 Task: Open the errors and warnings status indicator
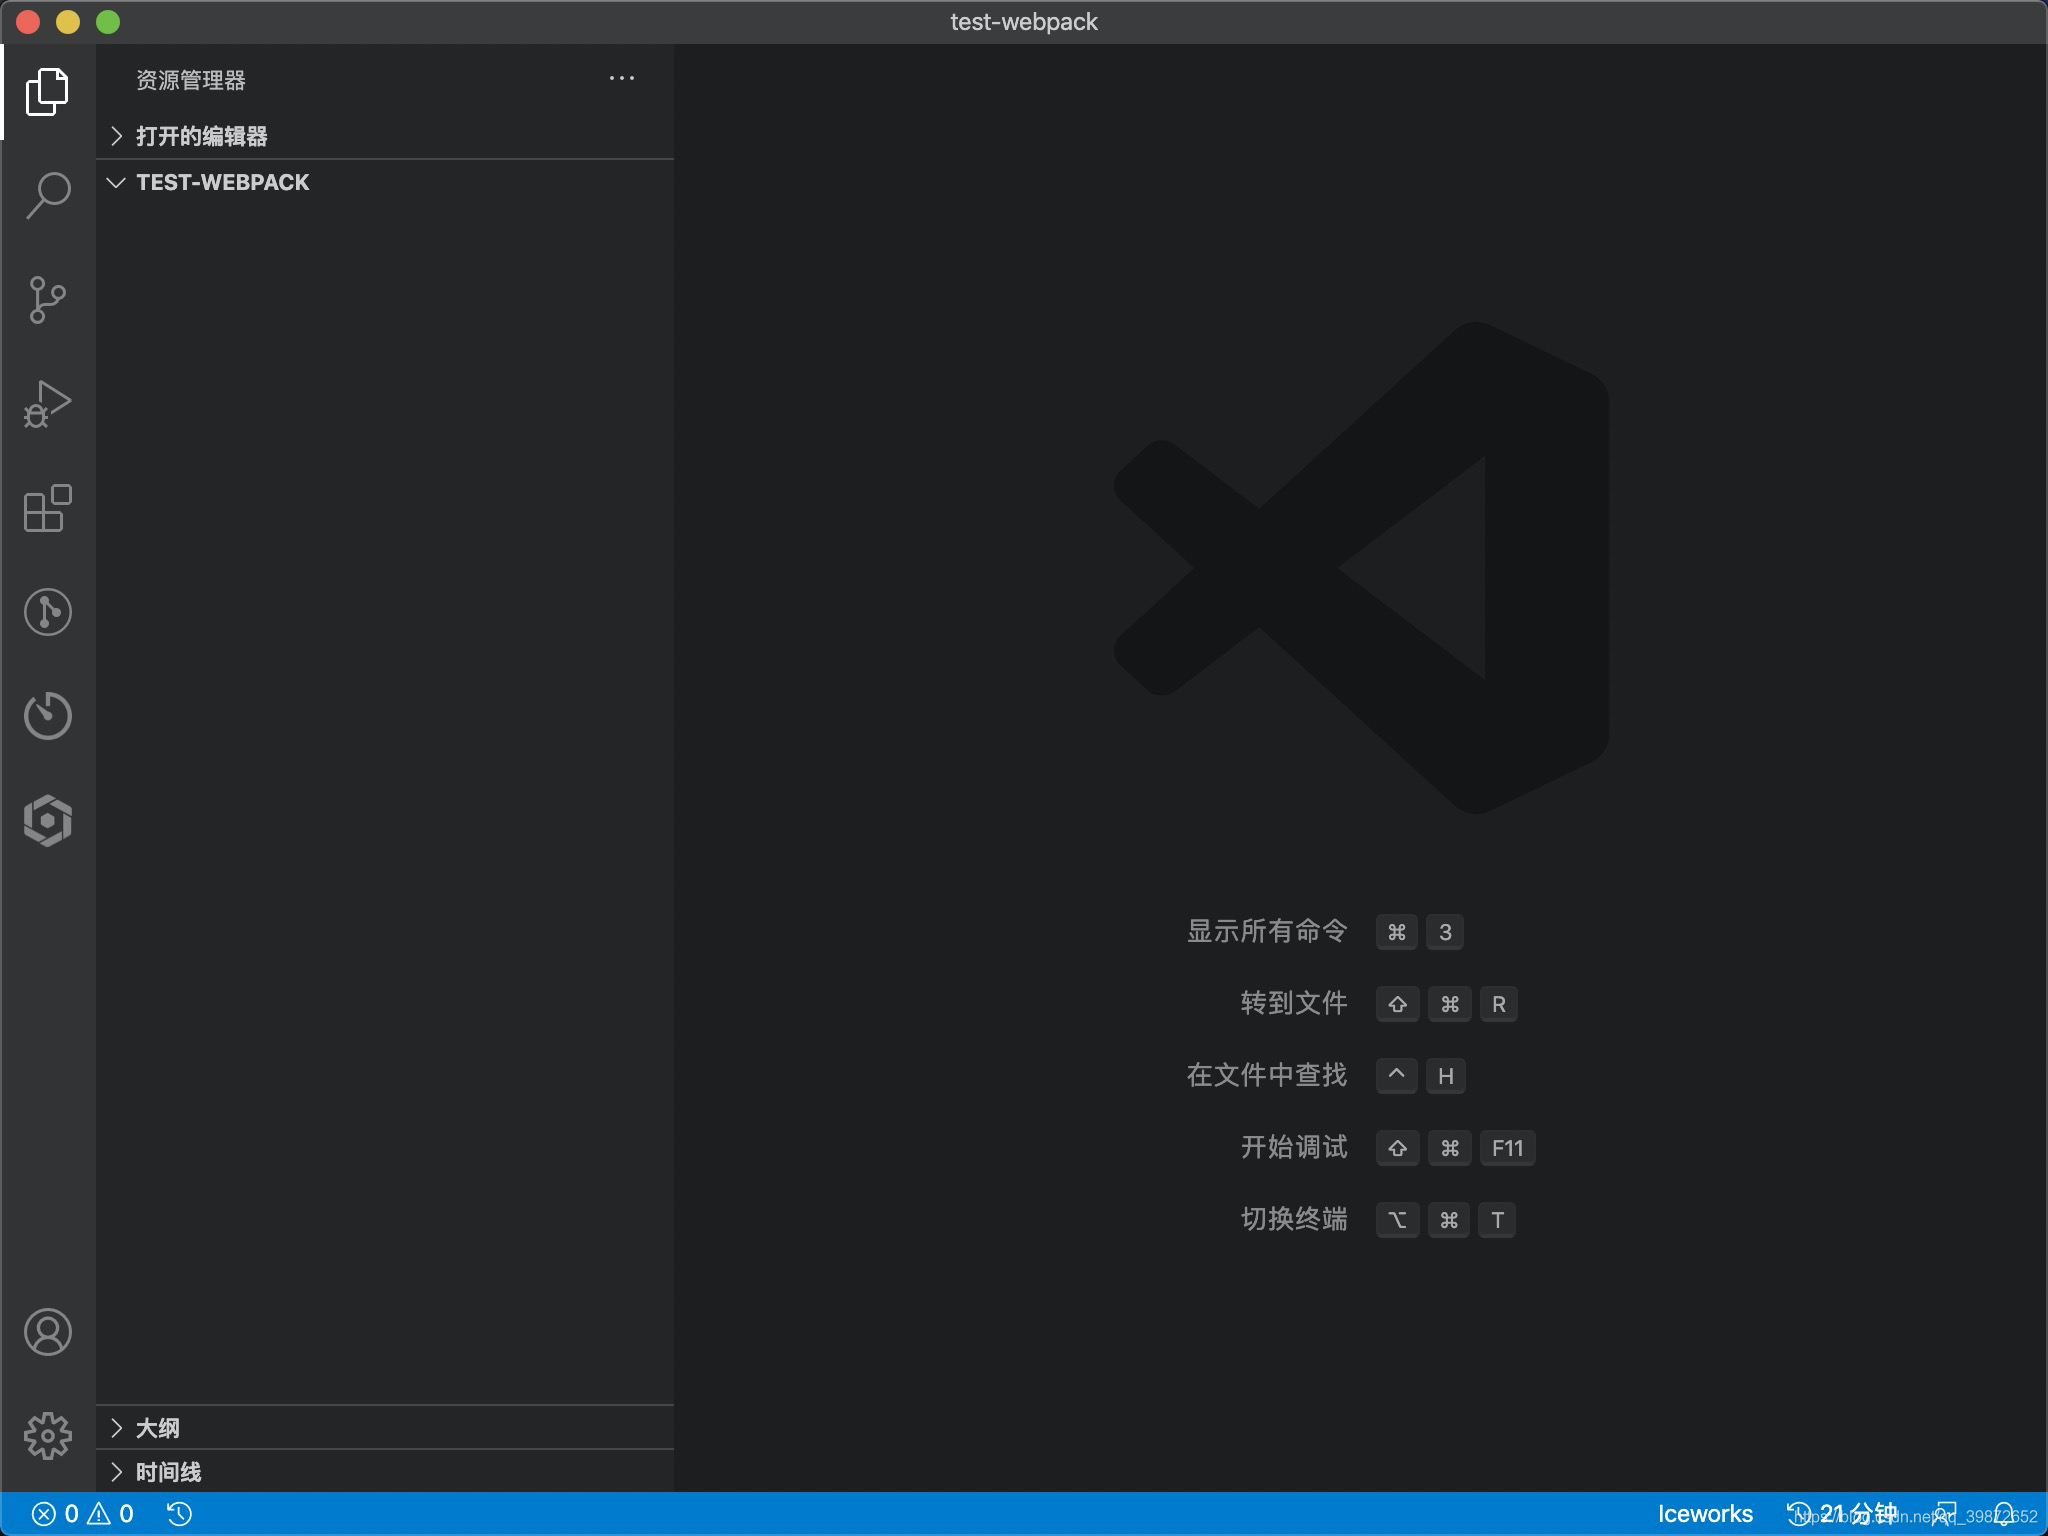pos(83,1514)
